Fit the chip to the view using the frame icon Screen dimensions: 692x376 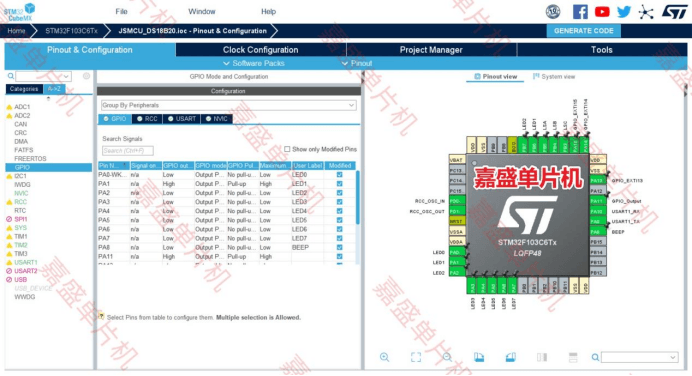click(416, 357)
